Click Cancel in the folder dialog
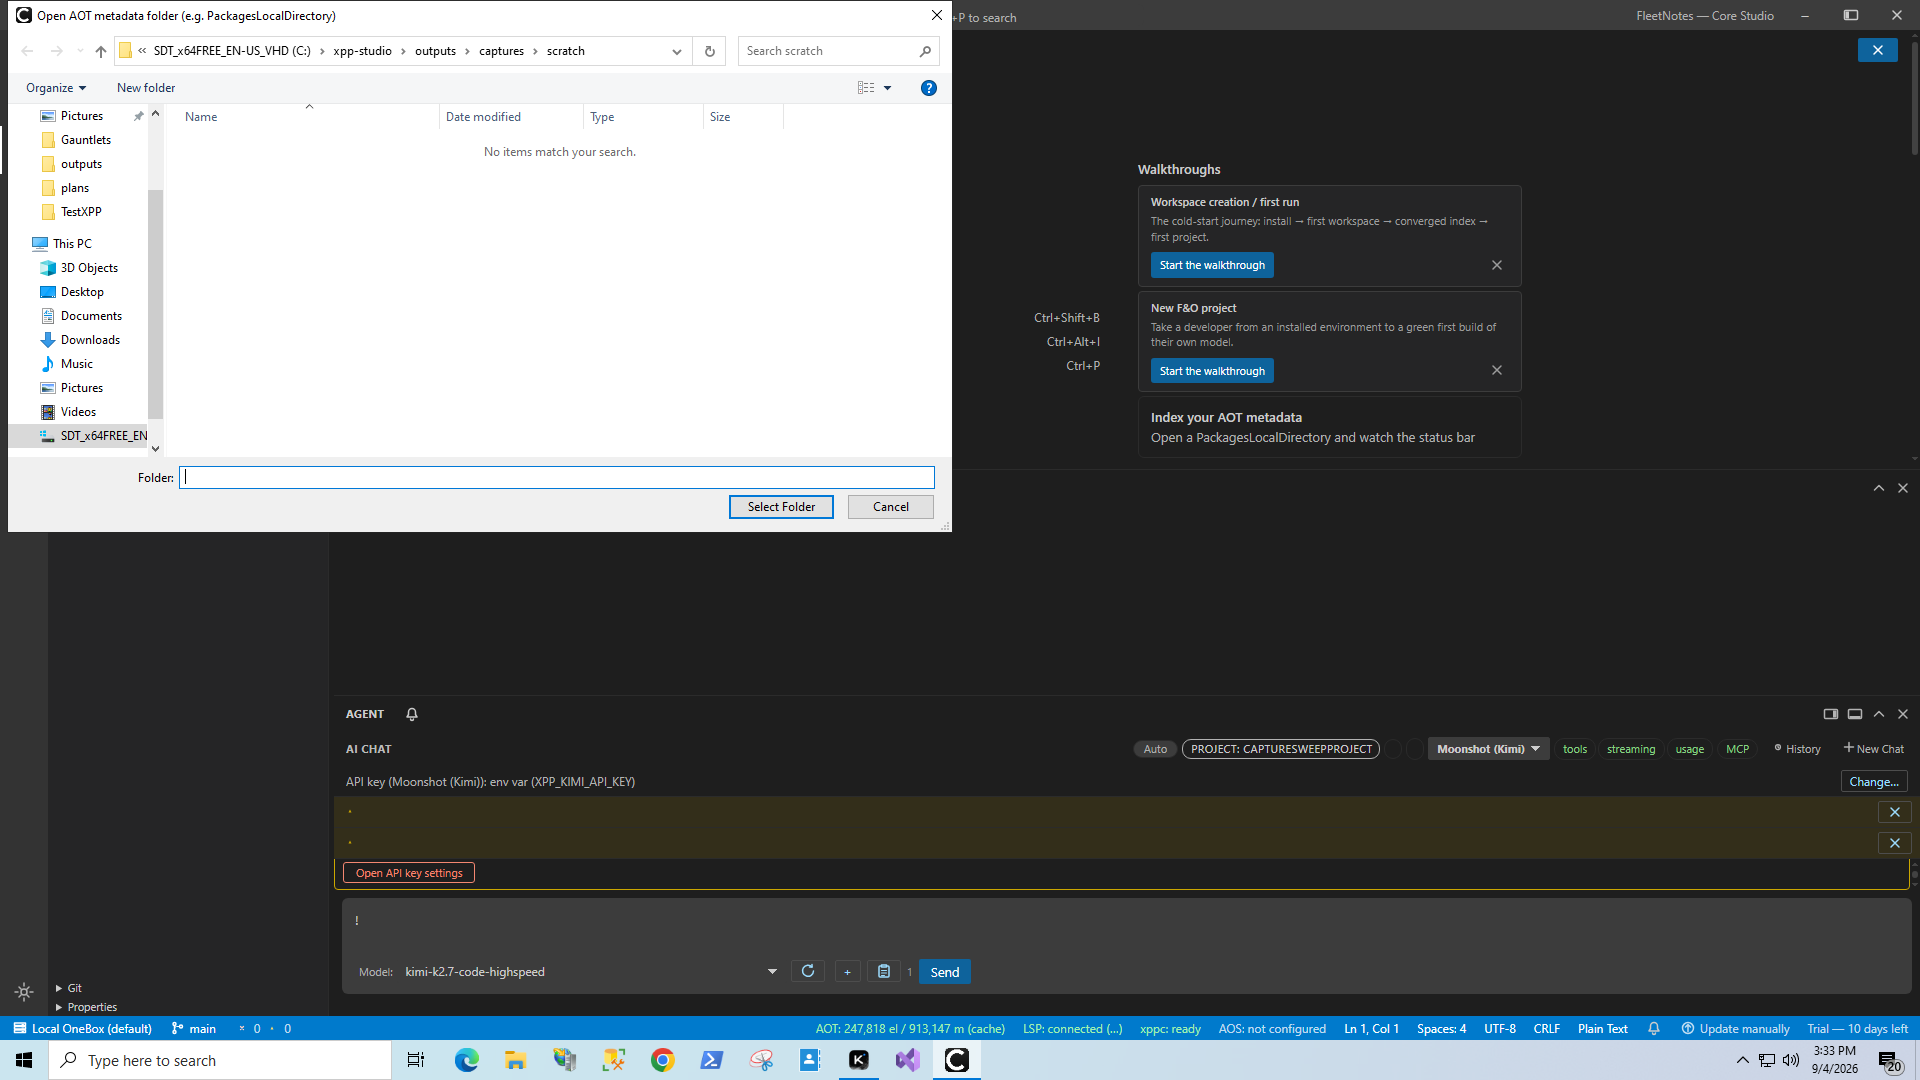The image size is (1920, 1080). (x=890, y=507)
